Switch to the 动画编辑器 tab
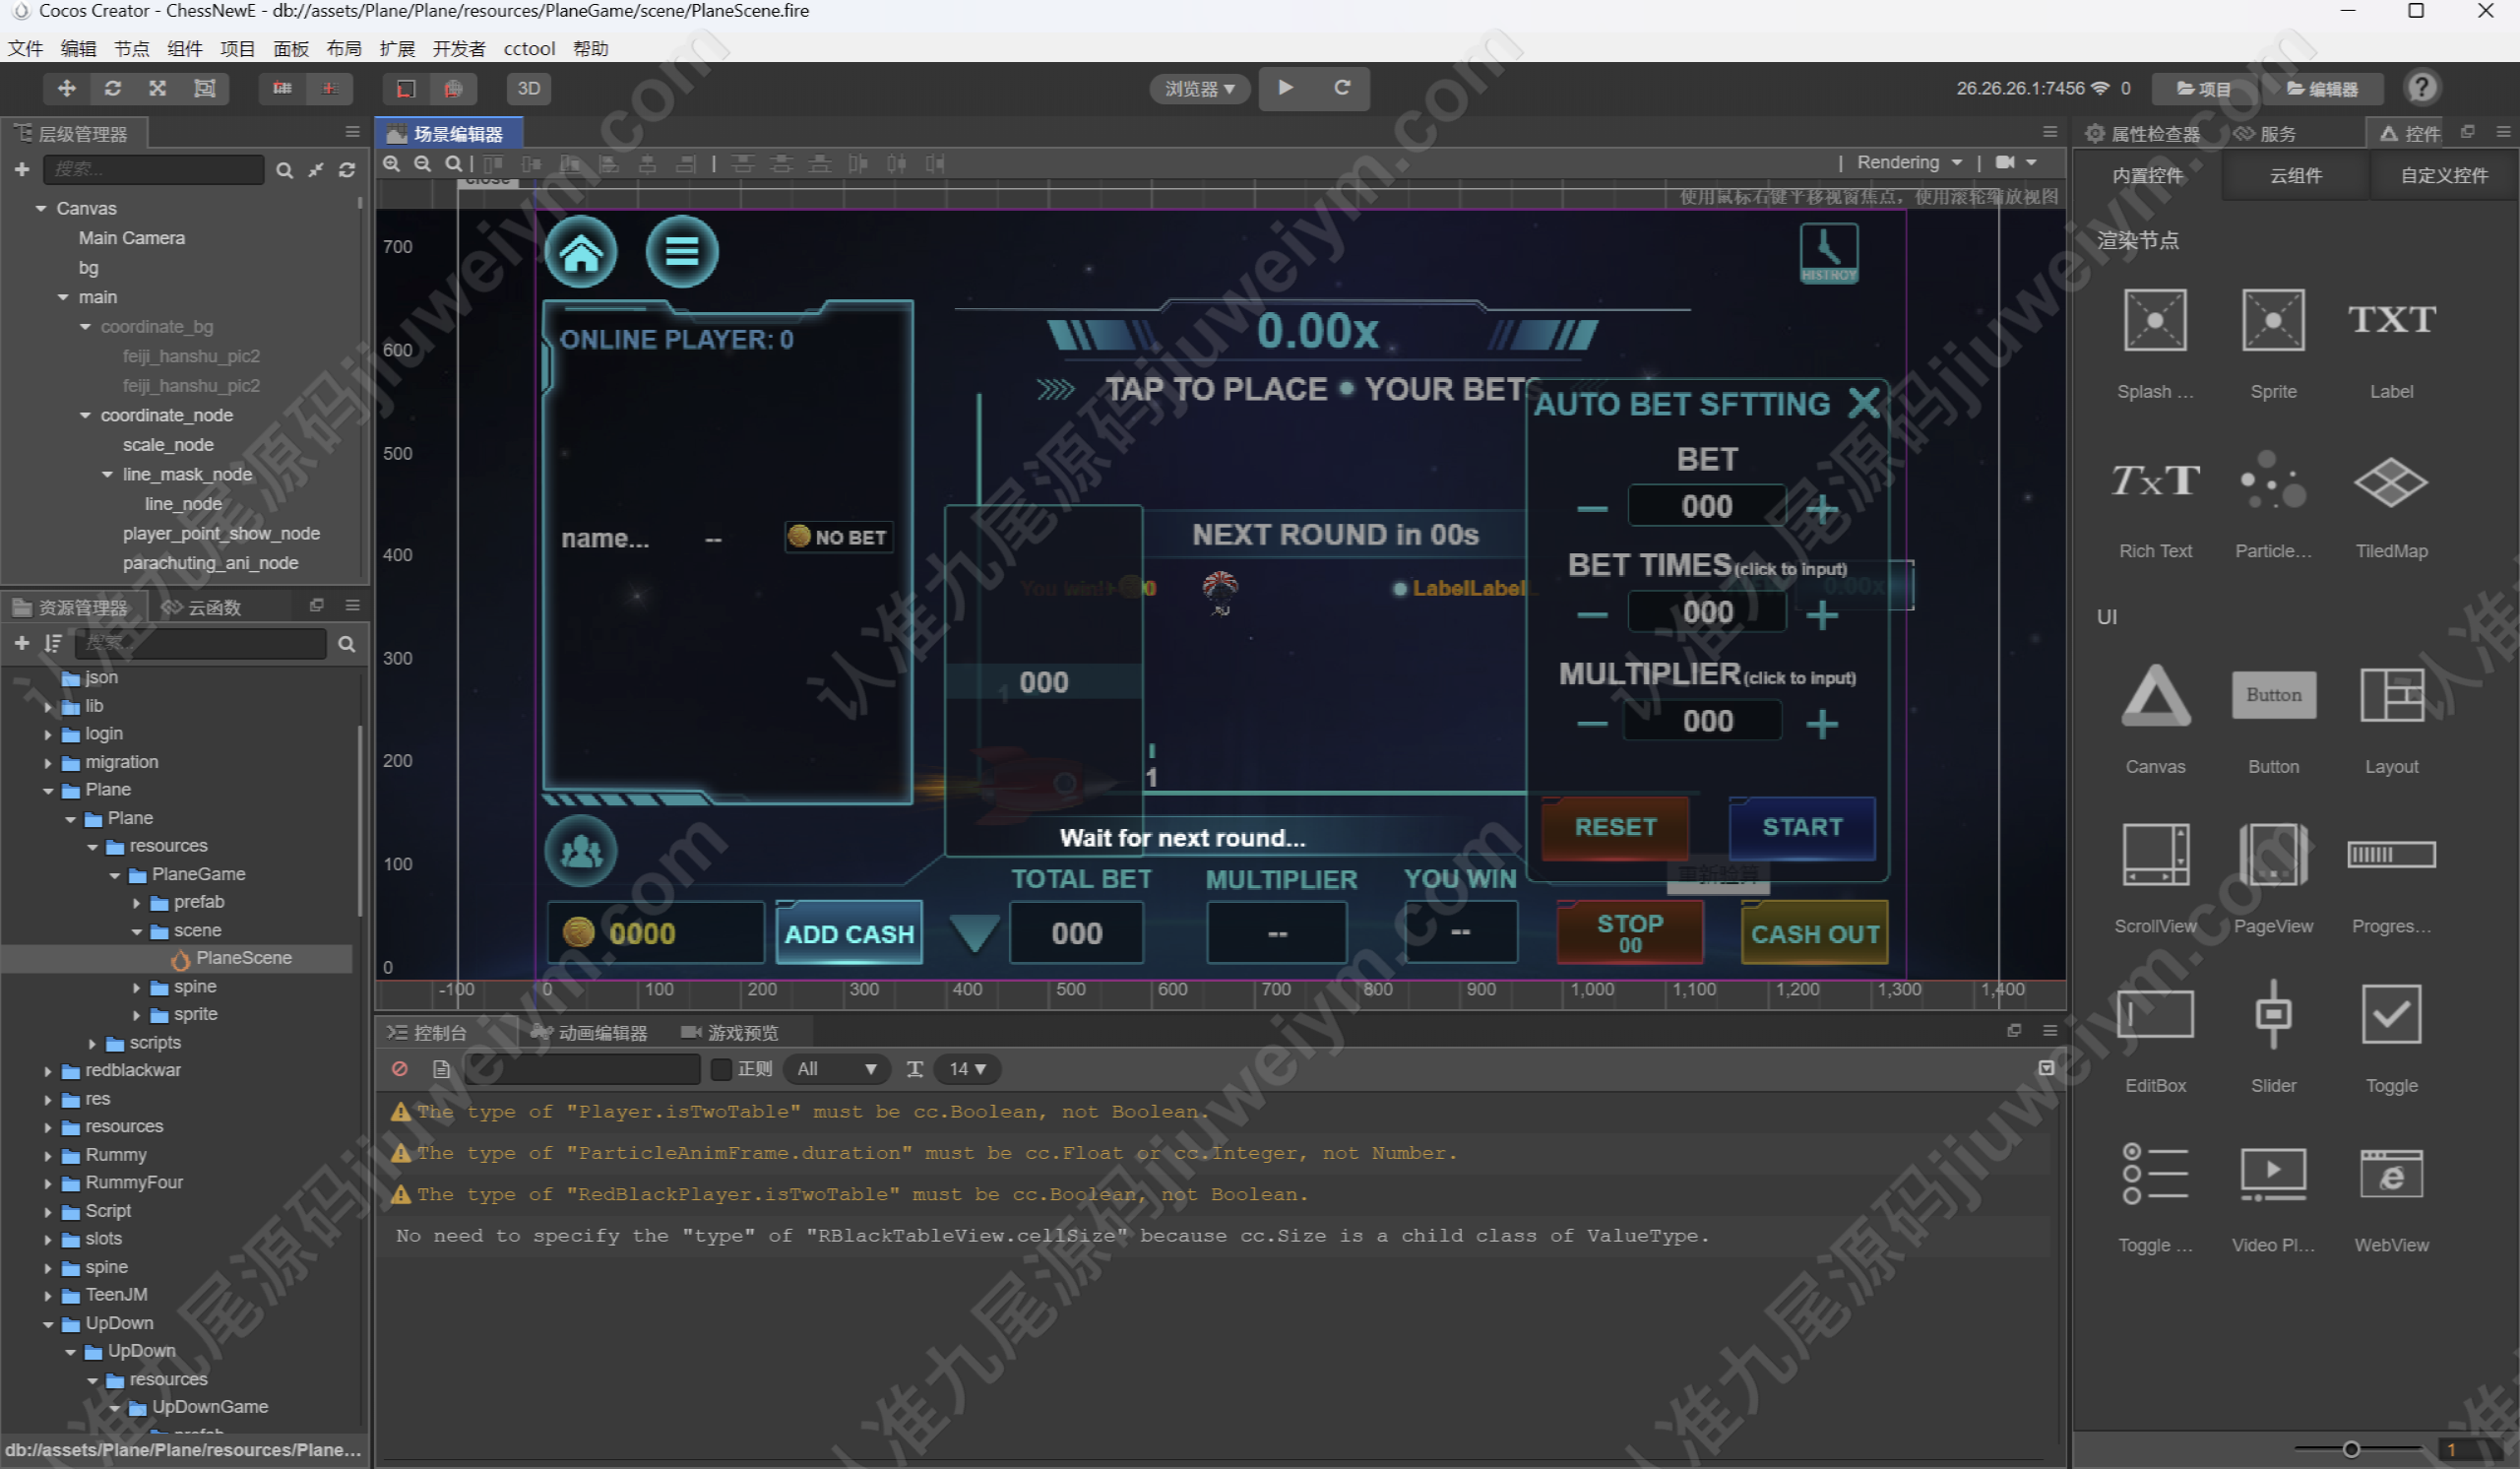 pos(590,1033)
